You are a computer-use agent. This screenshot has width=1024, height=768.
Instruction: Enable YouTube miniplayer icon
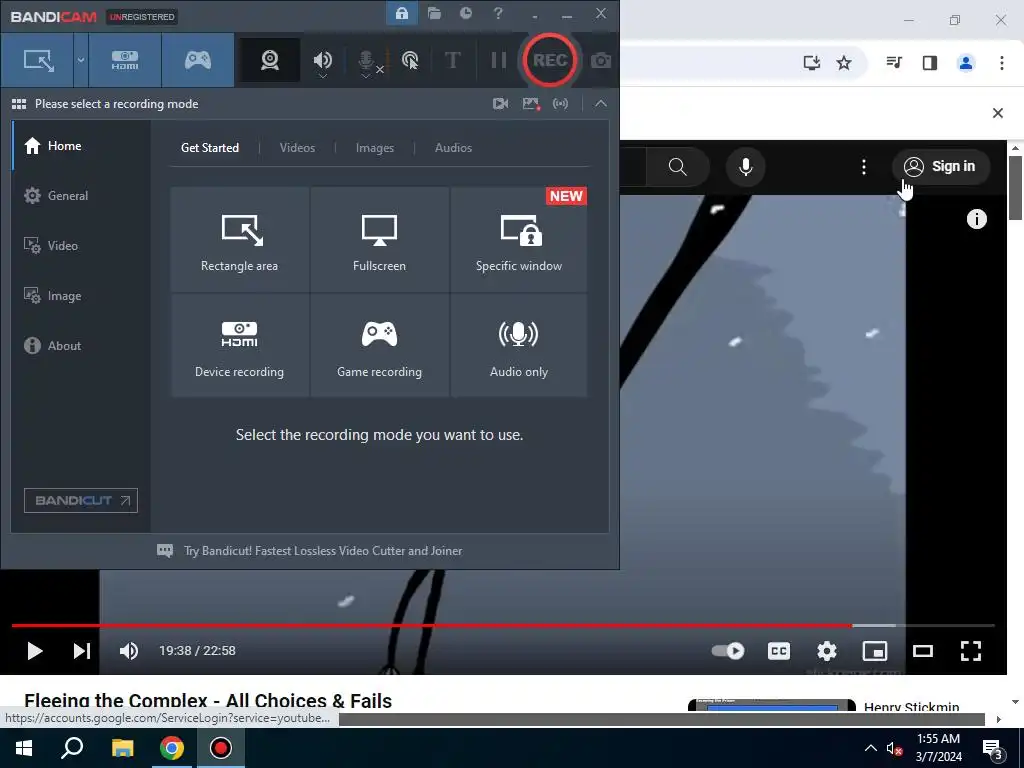[875, 650]
